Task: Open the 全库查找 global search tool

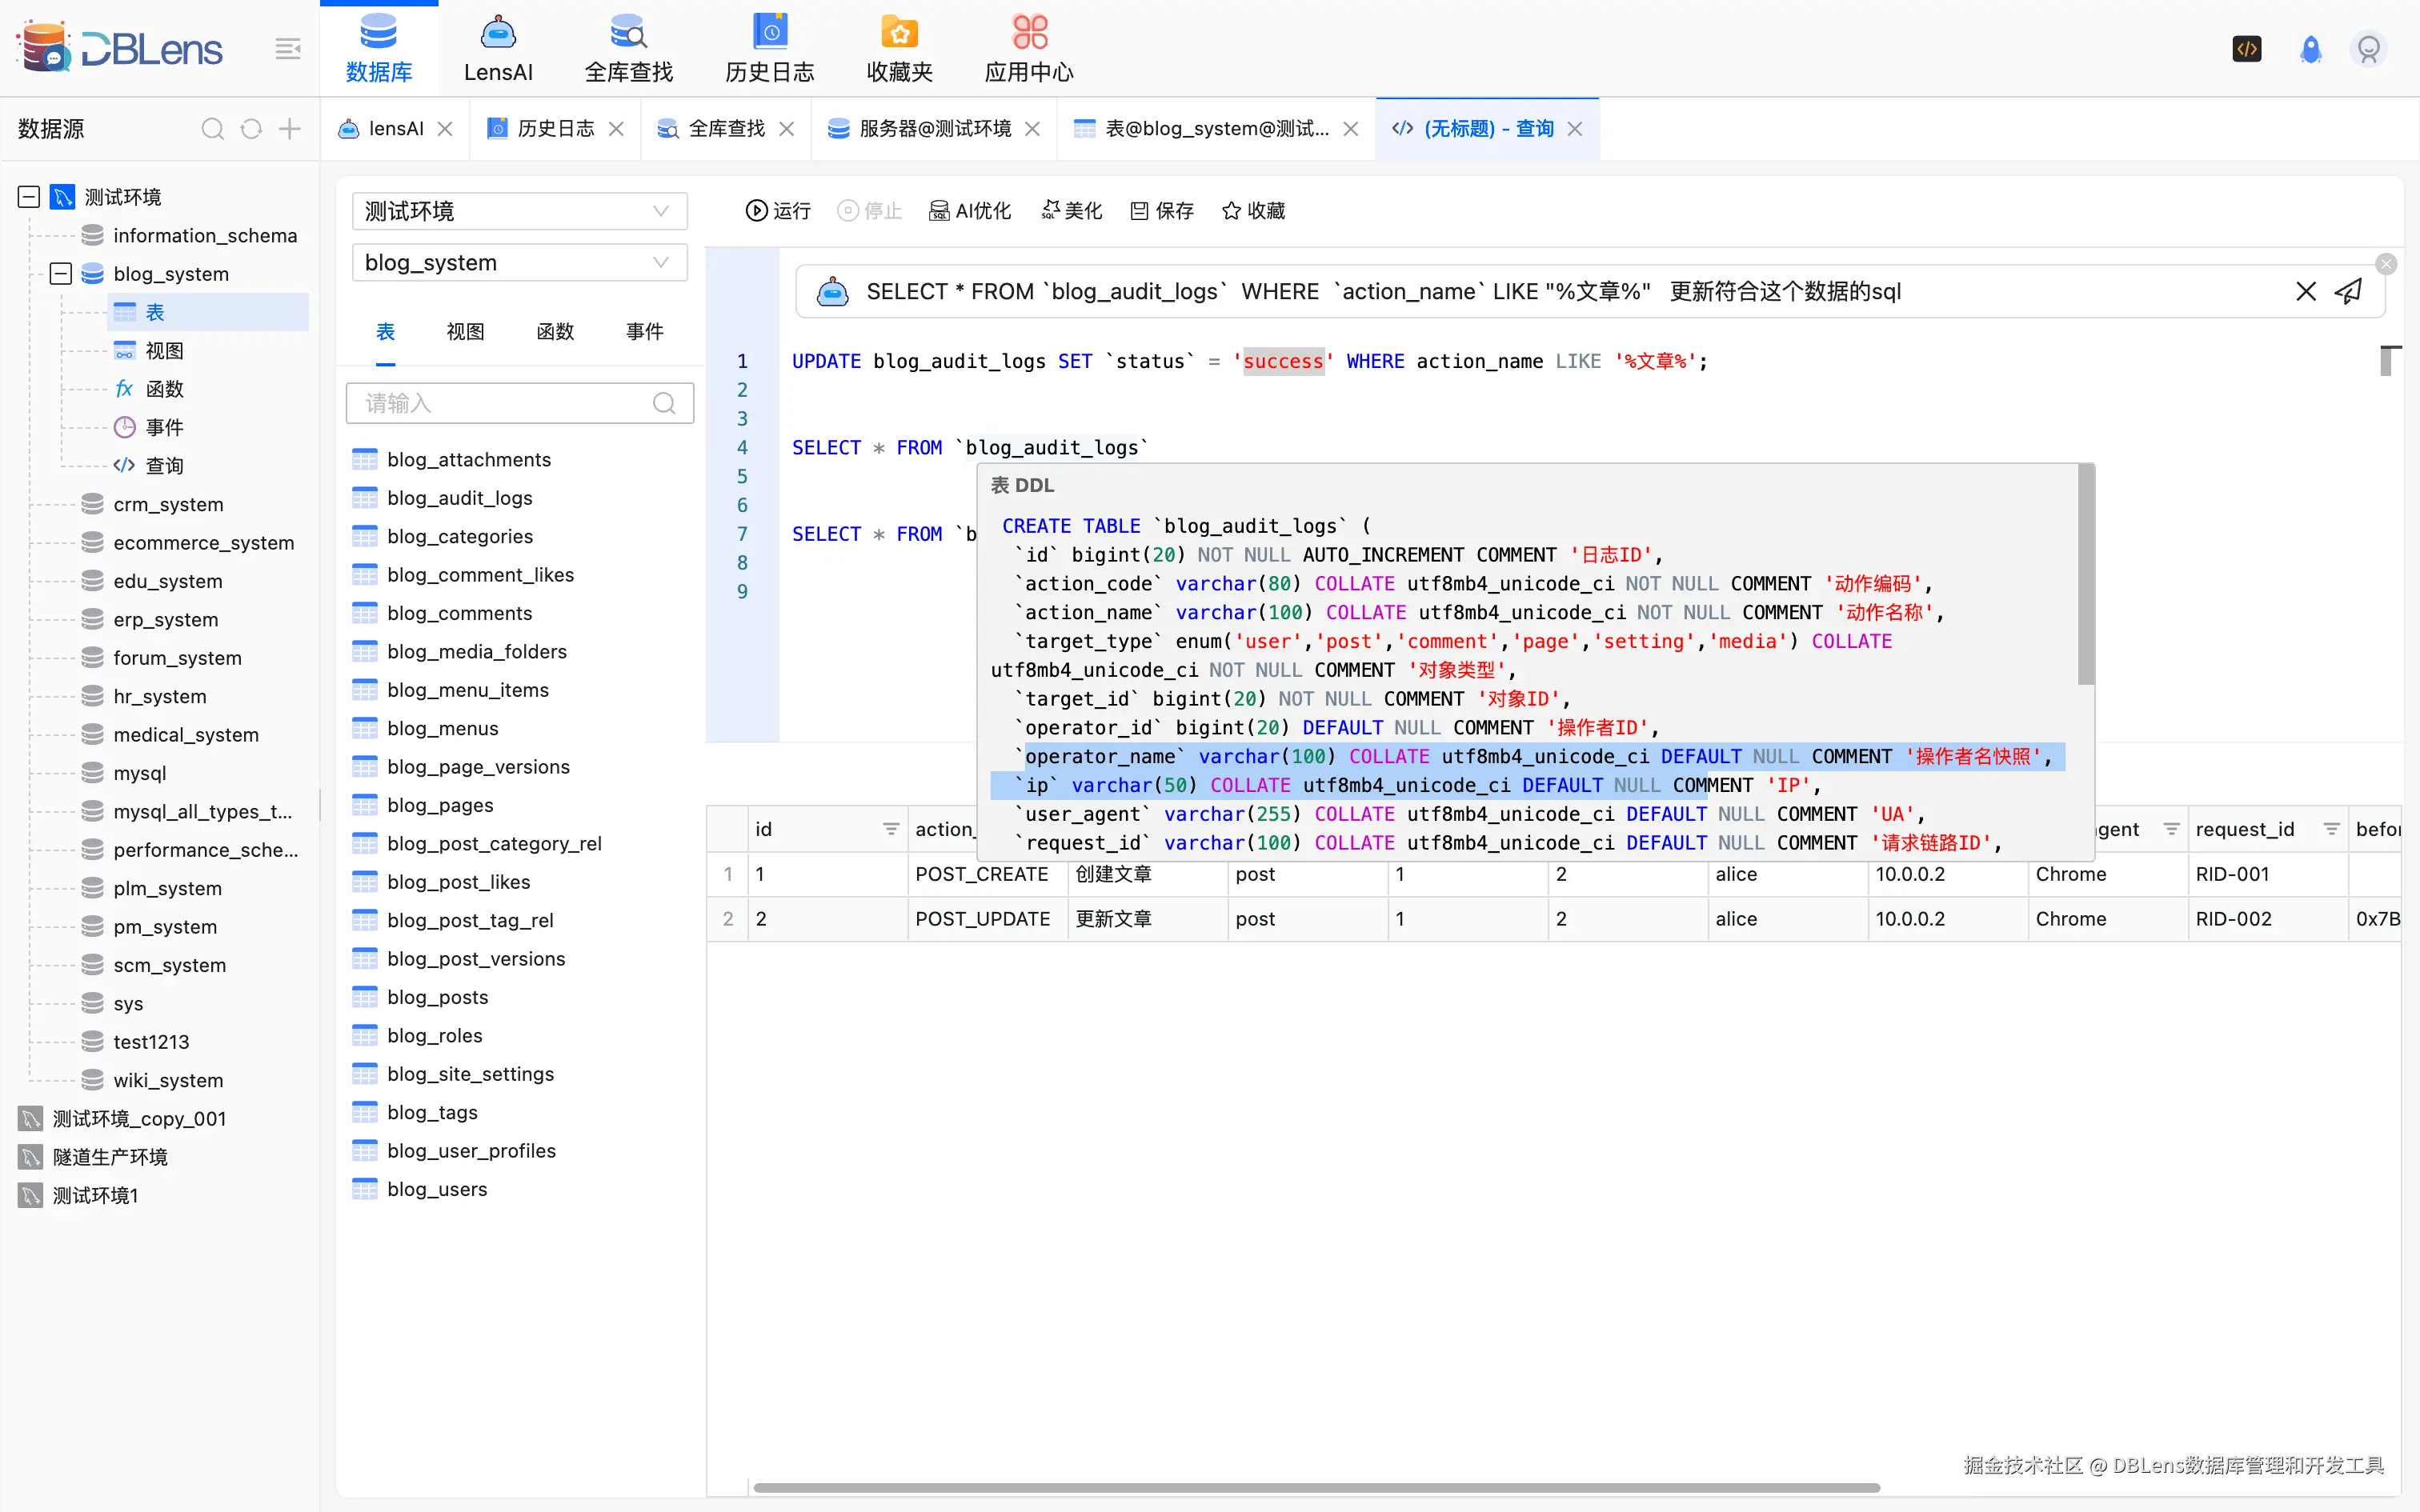Action: click(628, 46)
